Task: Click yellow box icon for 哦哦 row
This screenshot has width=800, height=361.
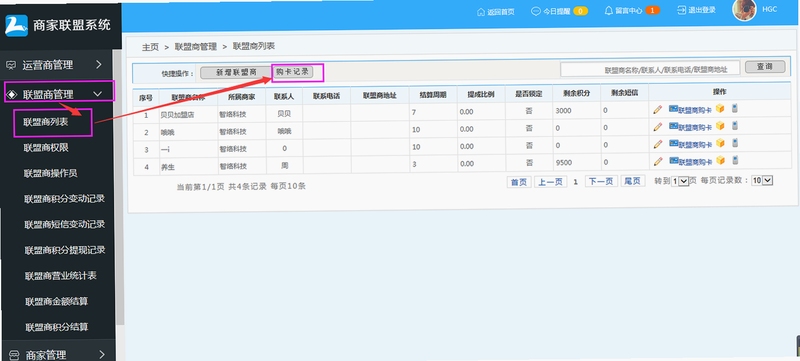Action: click(720, 125)
